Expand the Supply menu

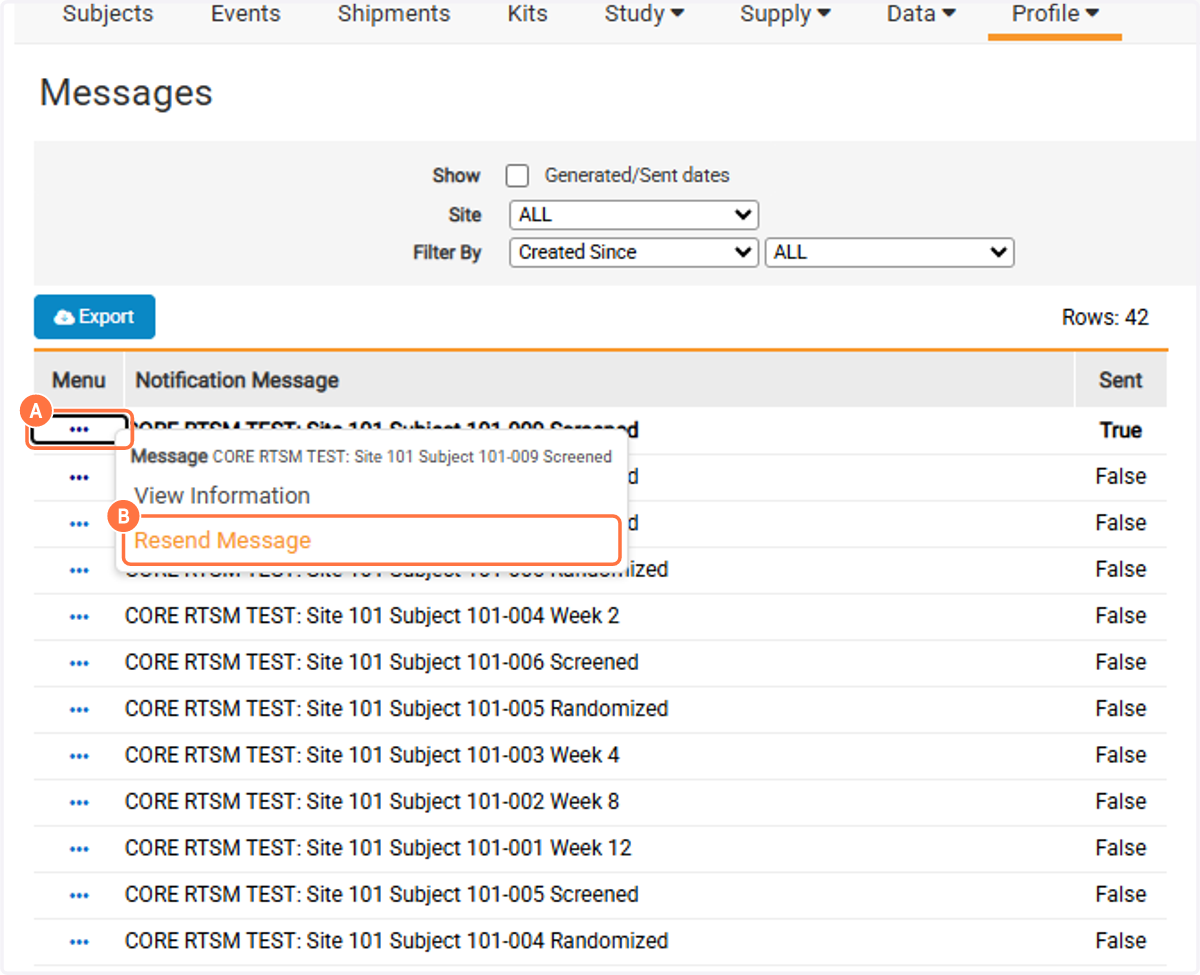point(786,14)
